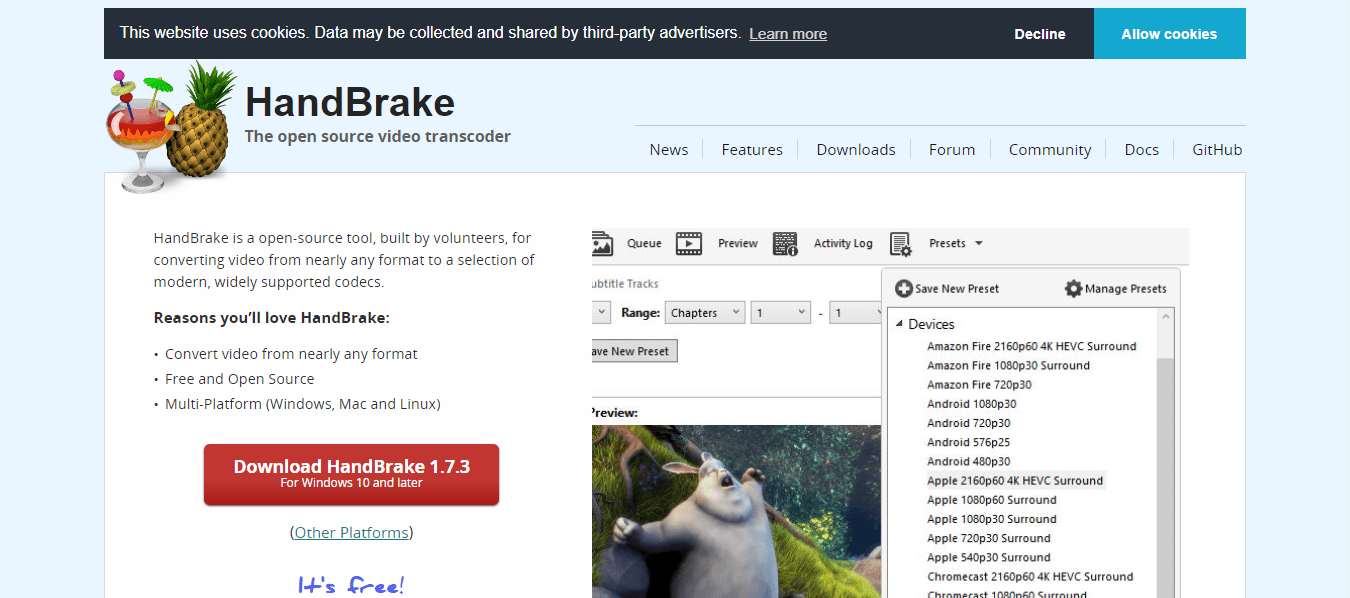This screenshot has width=1350, height=598.
Task: Decline the cookies notice
Action: [1040, 34]
